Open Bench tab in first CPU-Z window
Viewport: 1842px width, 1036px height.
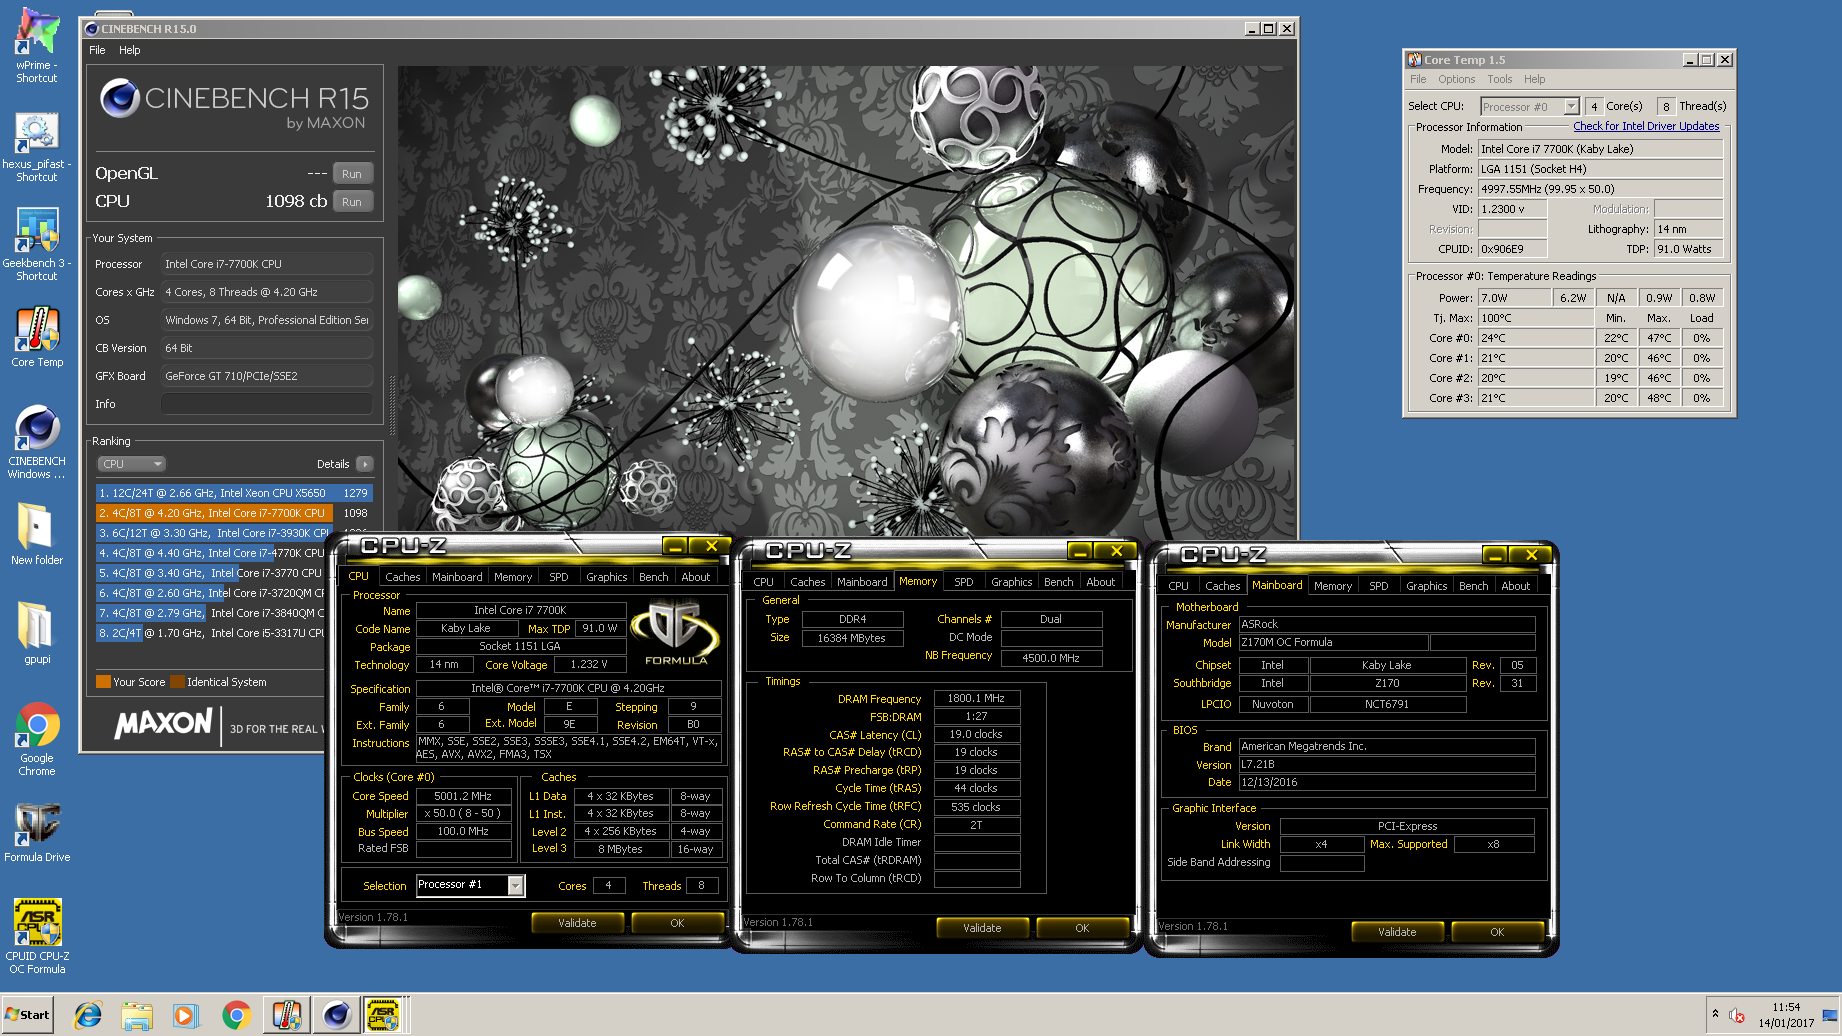tap(653, 577)
